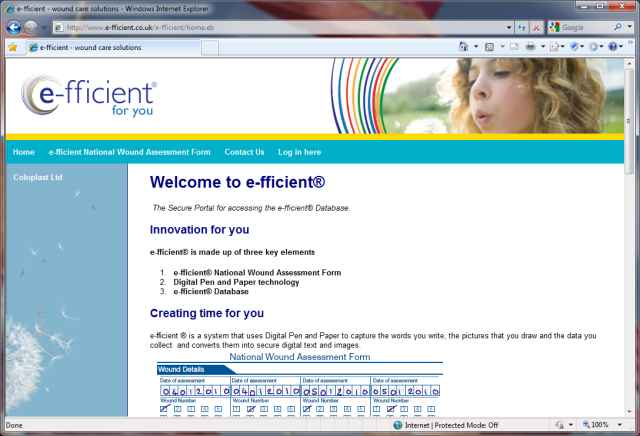
Task: Click the page icon in the address bar
Action: [x=59, y=28]
